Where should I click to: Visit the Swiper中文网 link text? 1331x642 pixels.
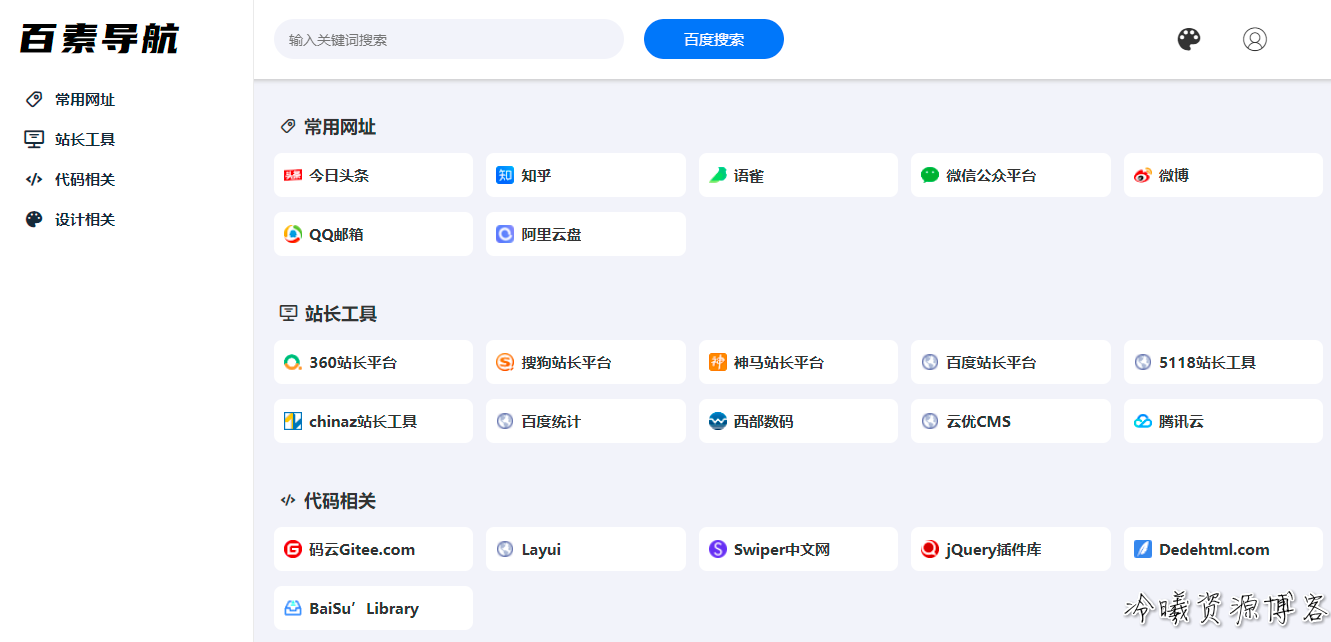tap(782, 549)
